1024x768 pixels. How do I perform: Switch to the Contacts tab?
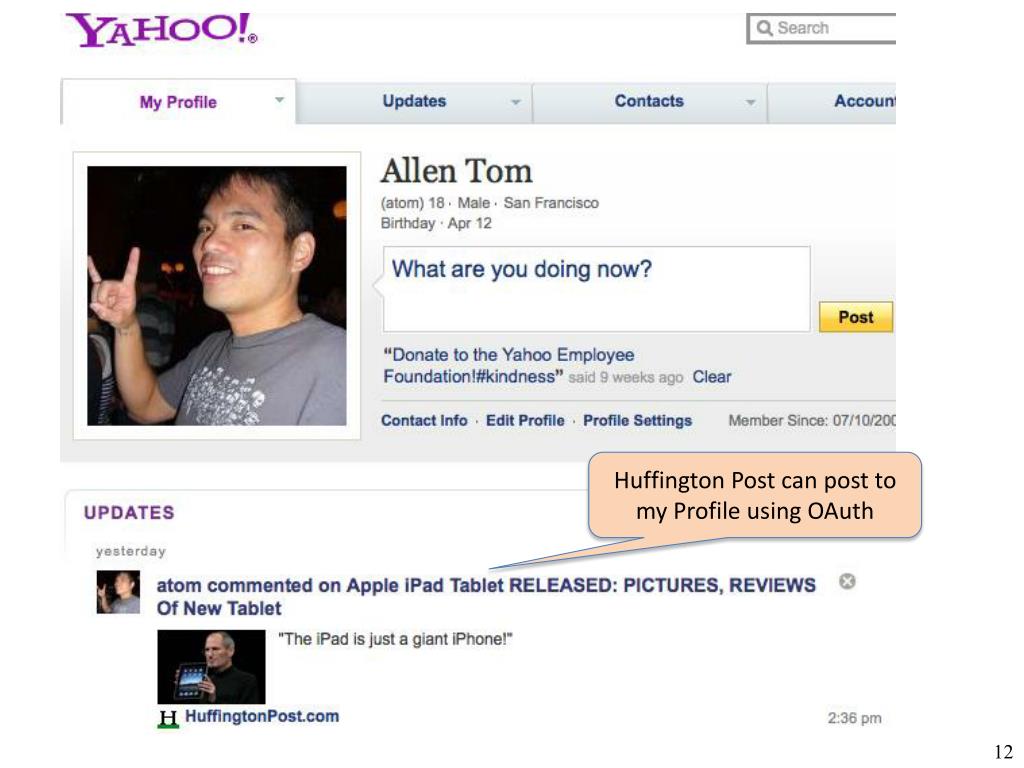click(x=649, y=101)
